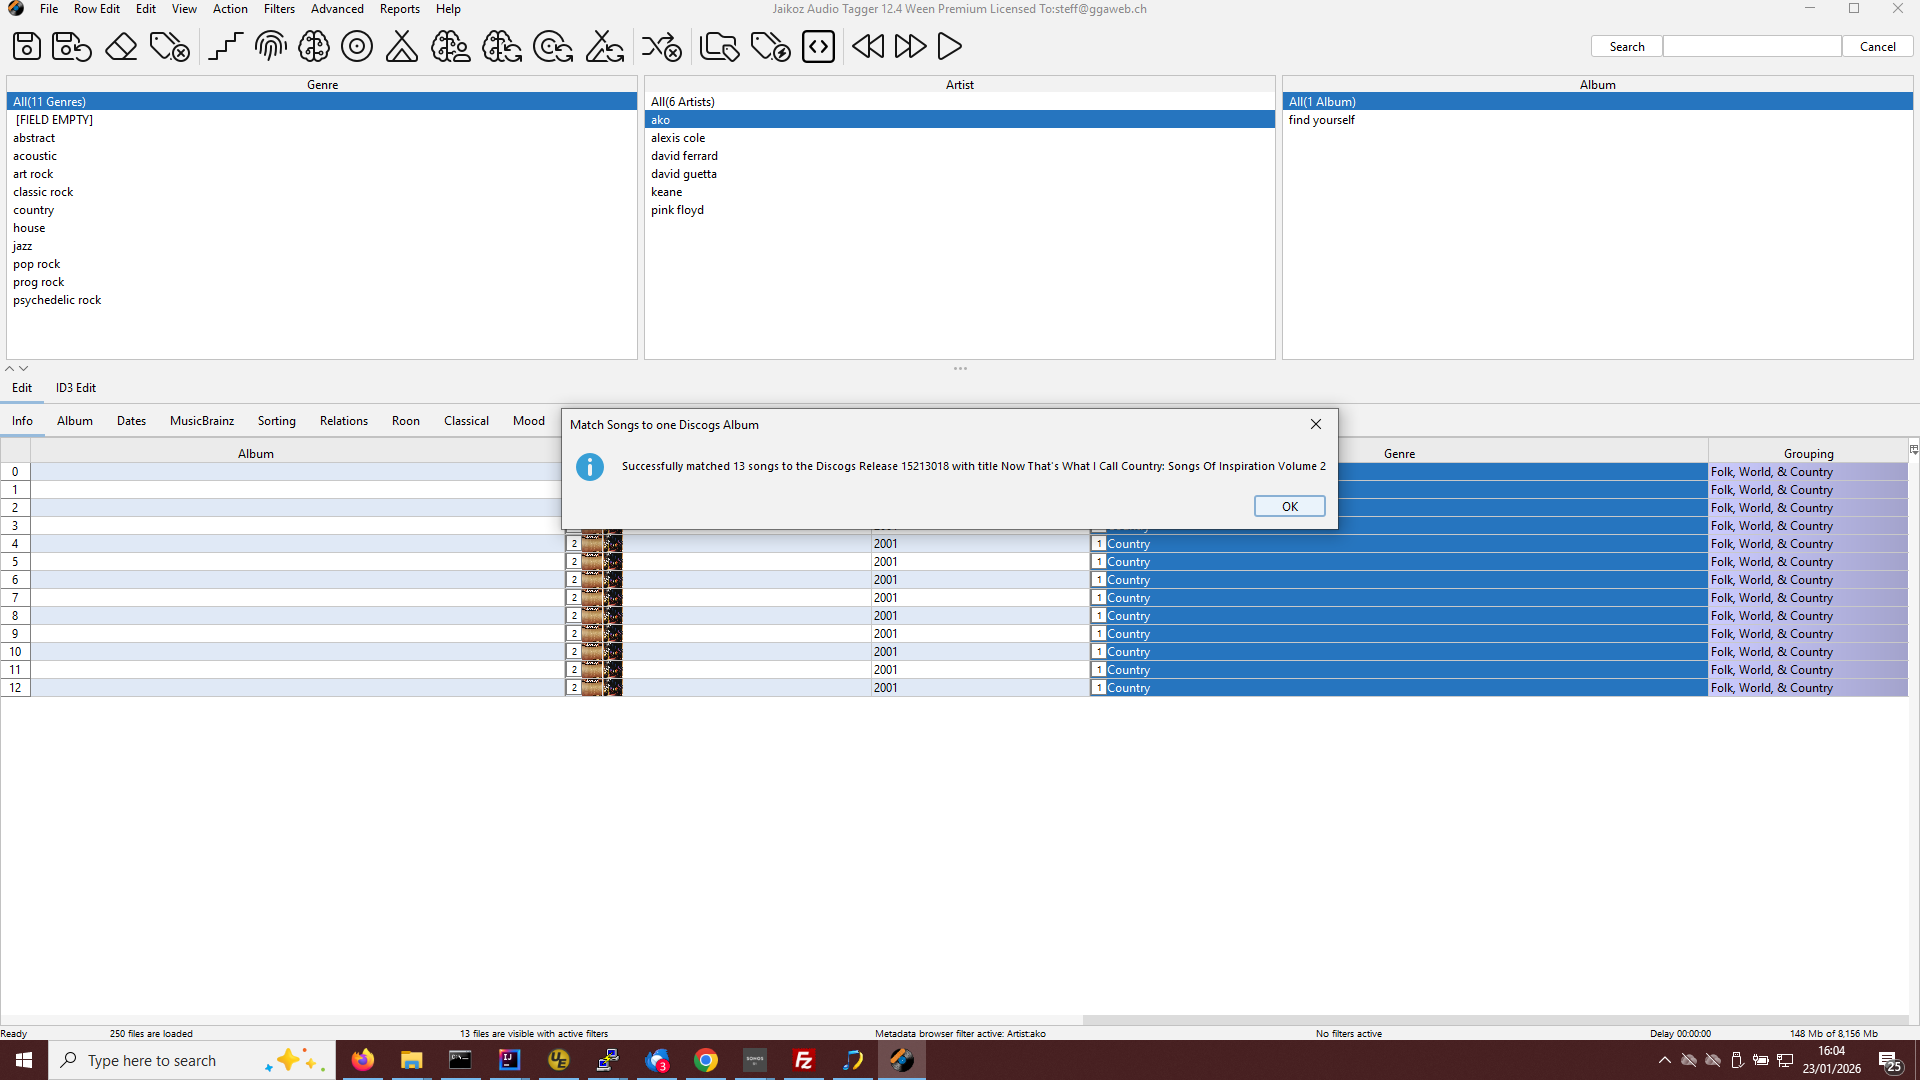
Task: Select artist pink floyd in the Artist list
Action: pos(678,210)
